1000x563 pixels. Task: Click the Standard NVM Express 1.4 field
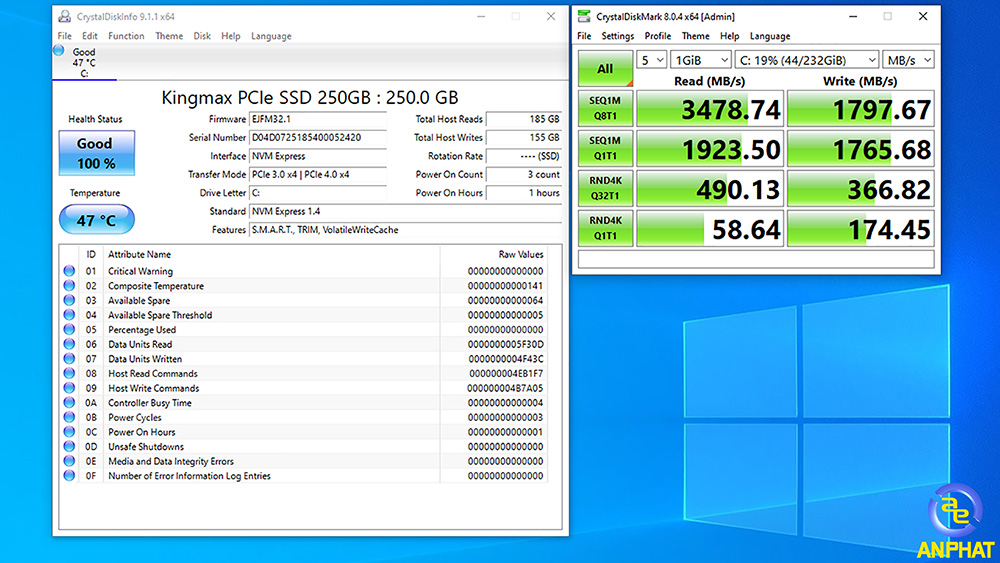(x=406, y=212)
